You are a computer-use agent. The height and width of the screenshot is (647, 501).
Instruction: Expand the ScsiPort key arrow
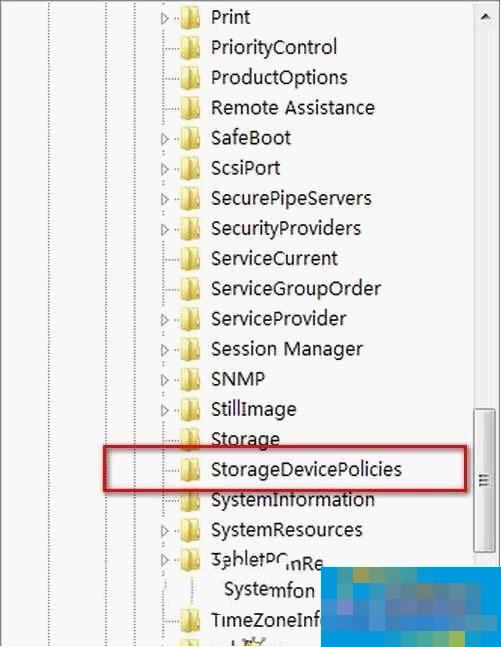[165, 169]
